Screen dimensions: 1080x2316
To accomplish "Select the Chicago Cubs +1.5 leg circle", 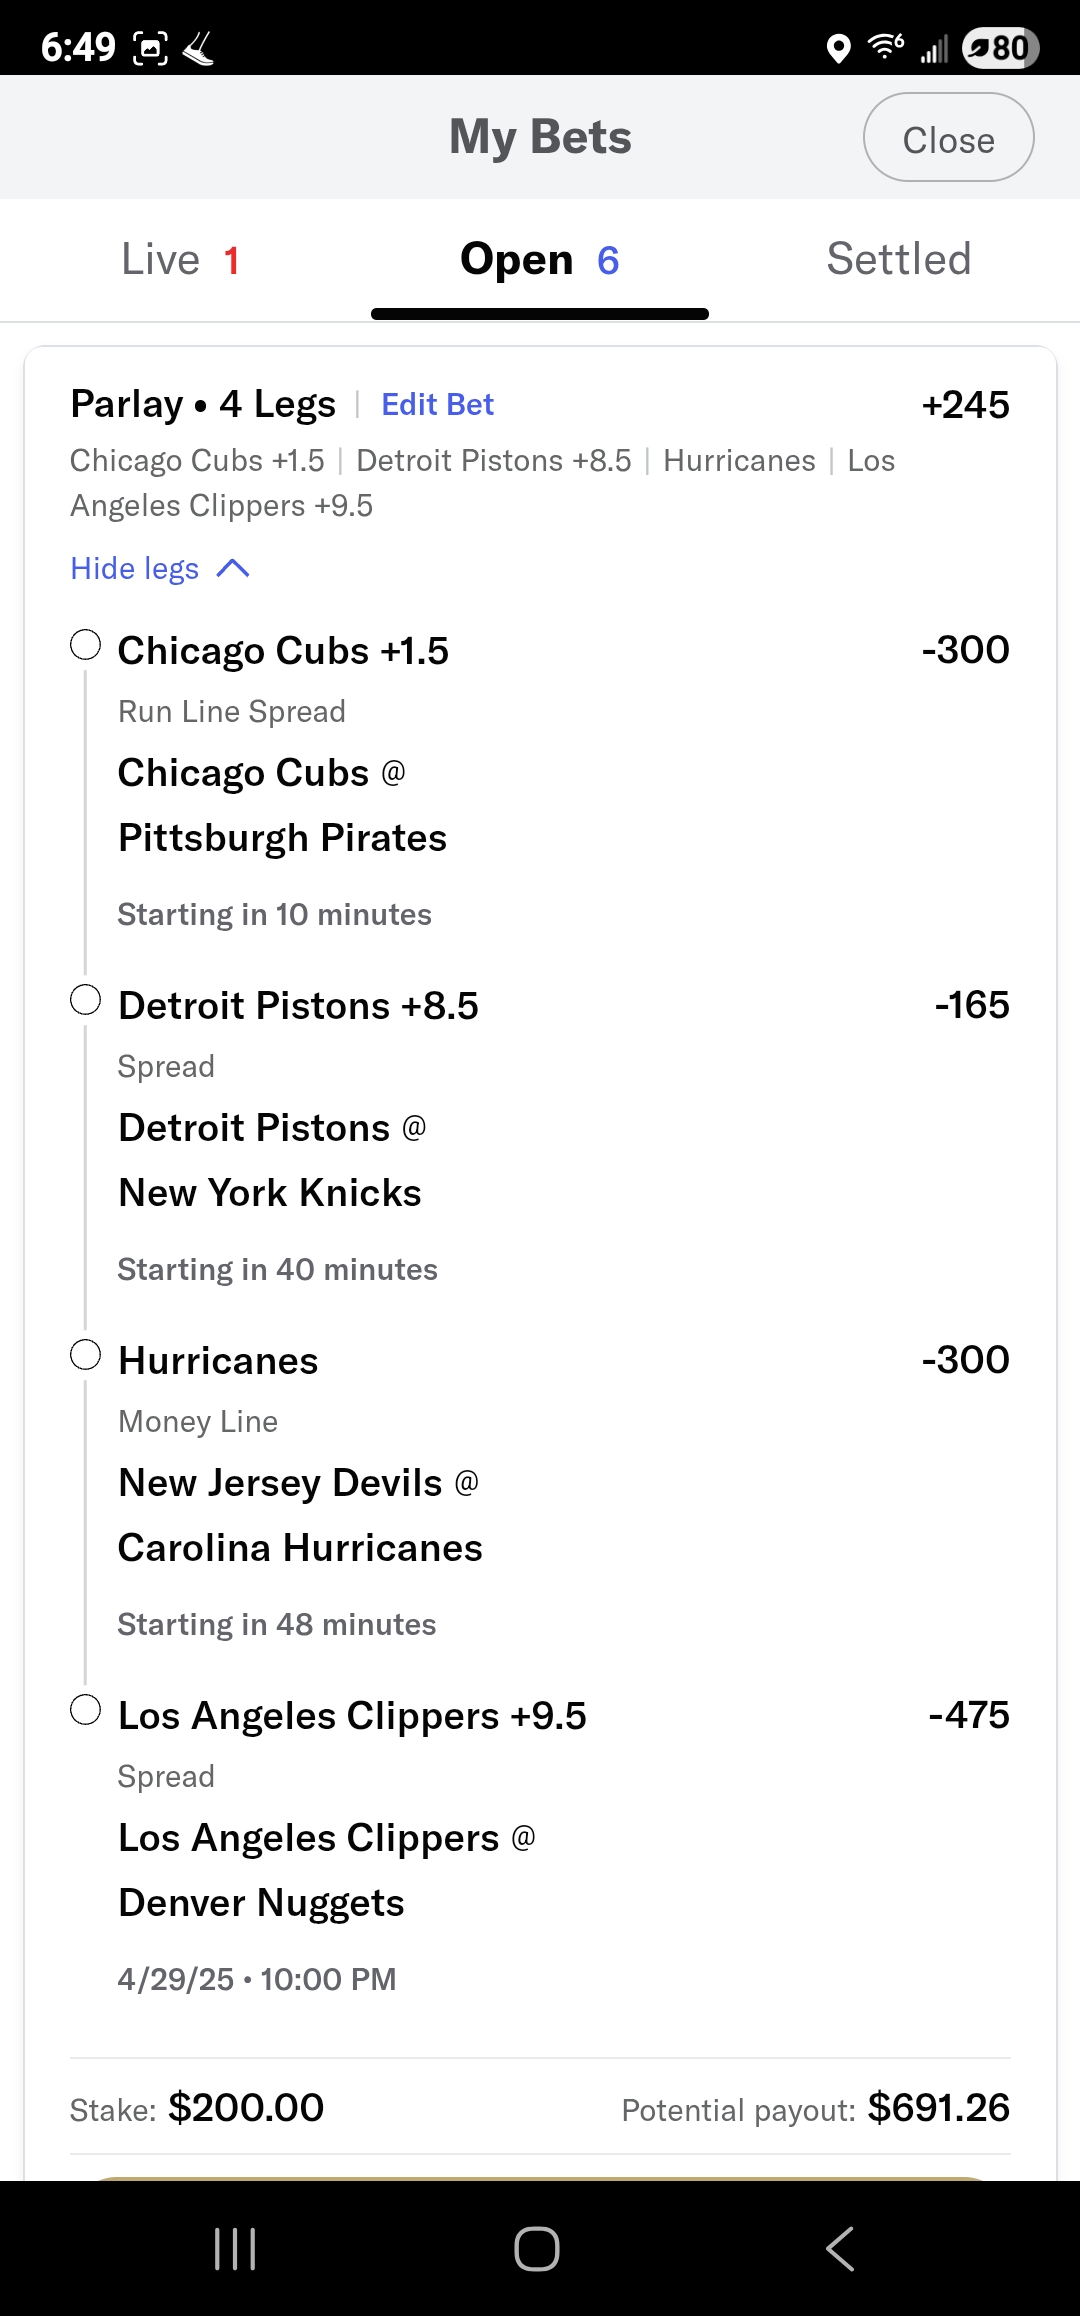I will 86,645.
